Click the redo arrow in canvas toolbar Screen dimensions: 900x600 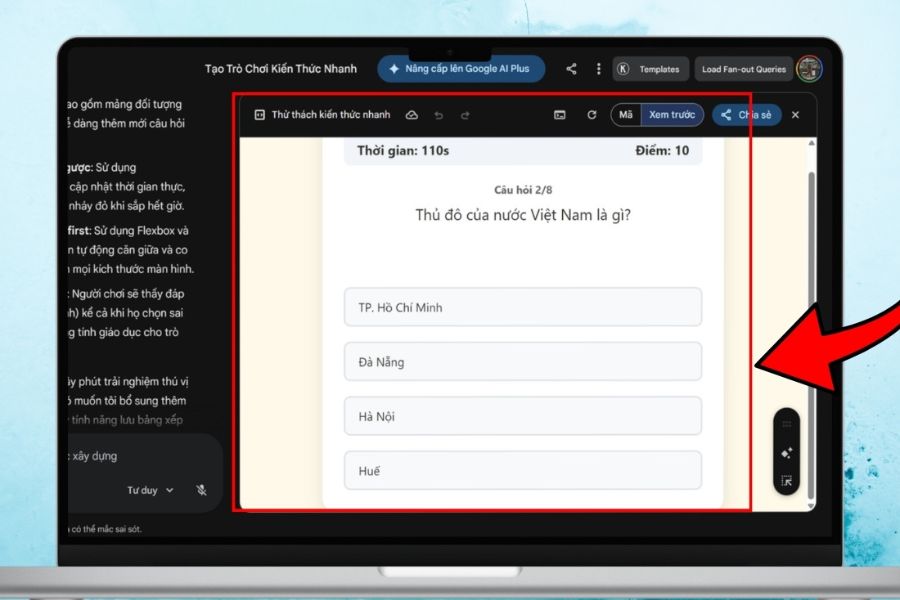[x=465, y=115]
